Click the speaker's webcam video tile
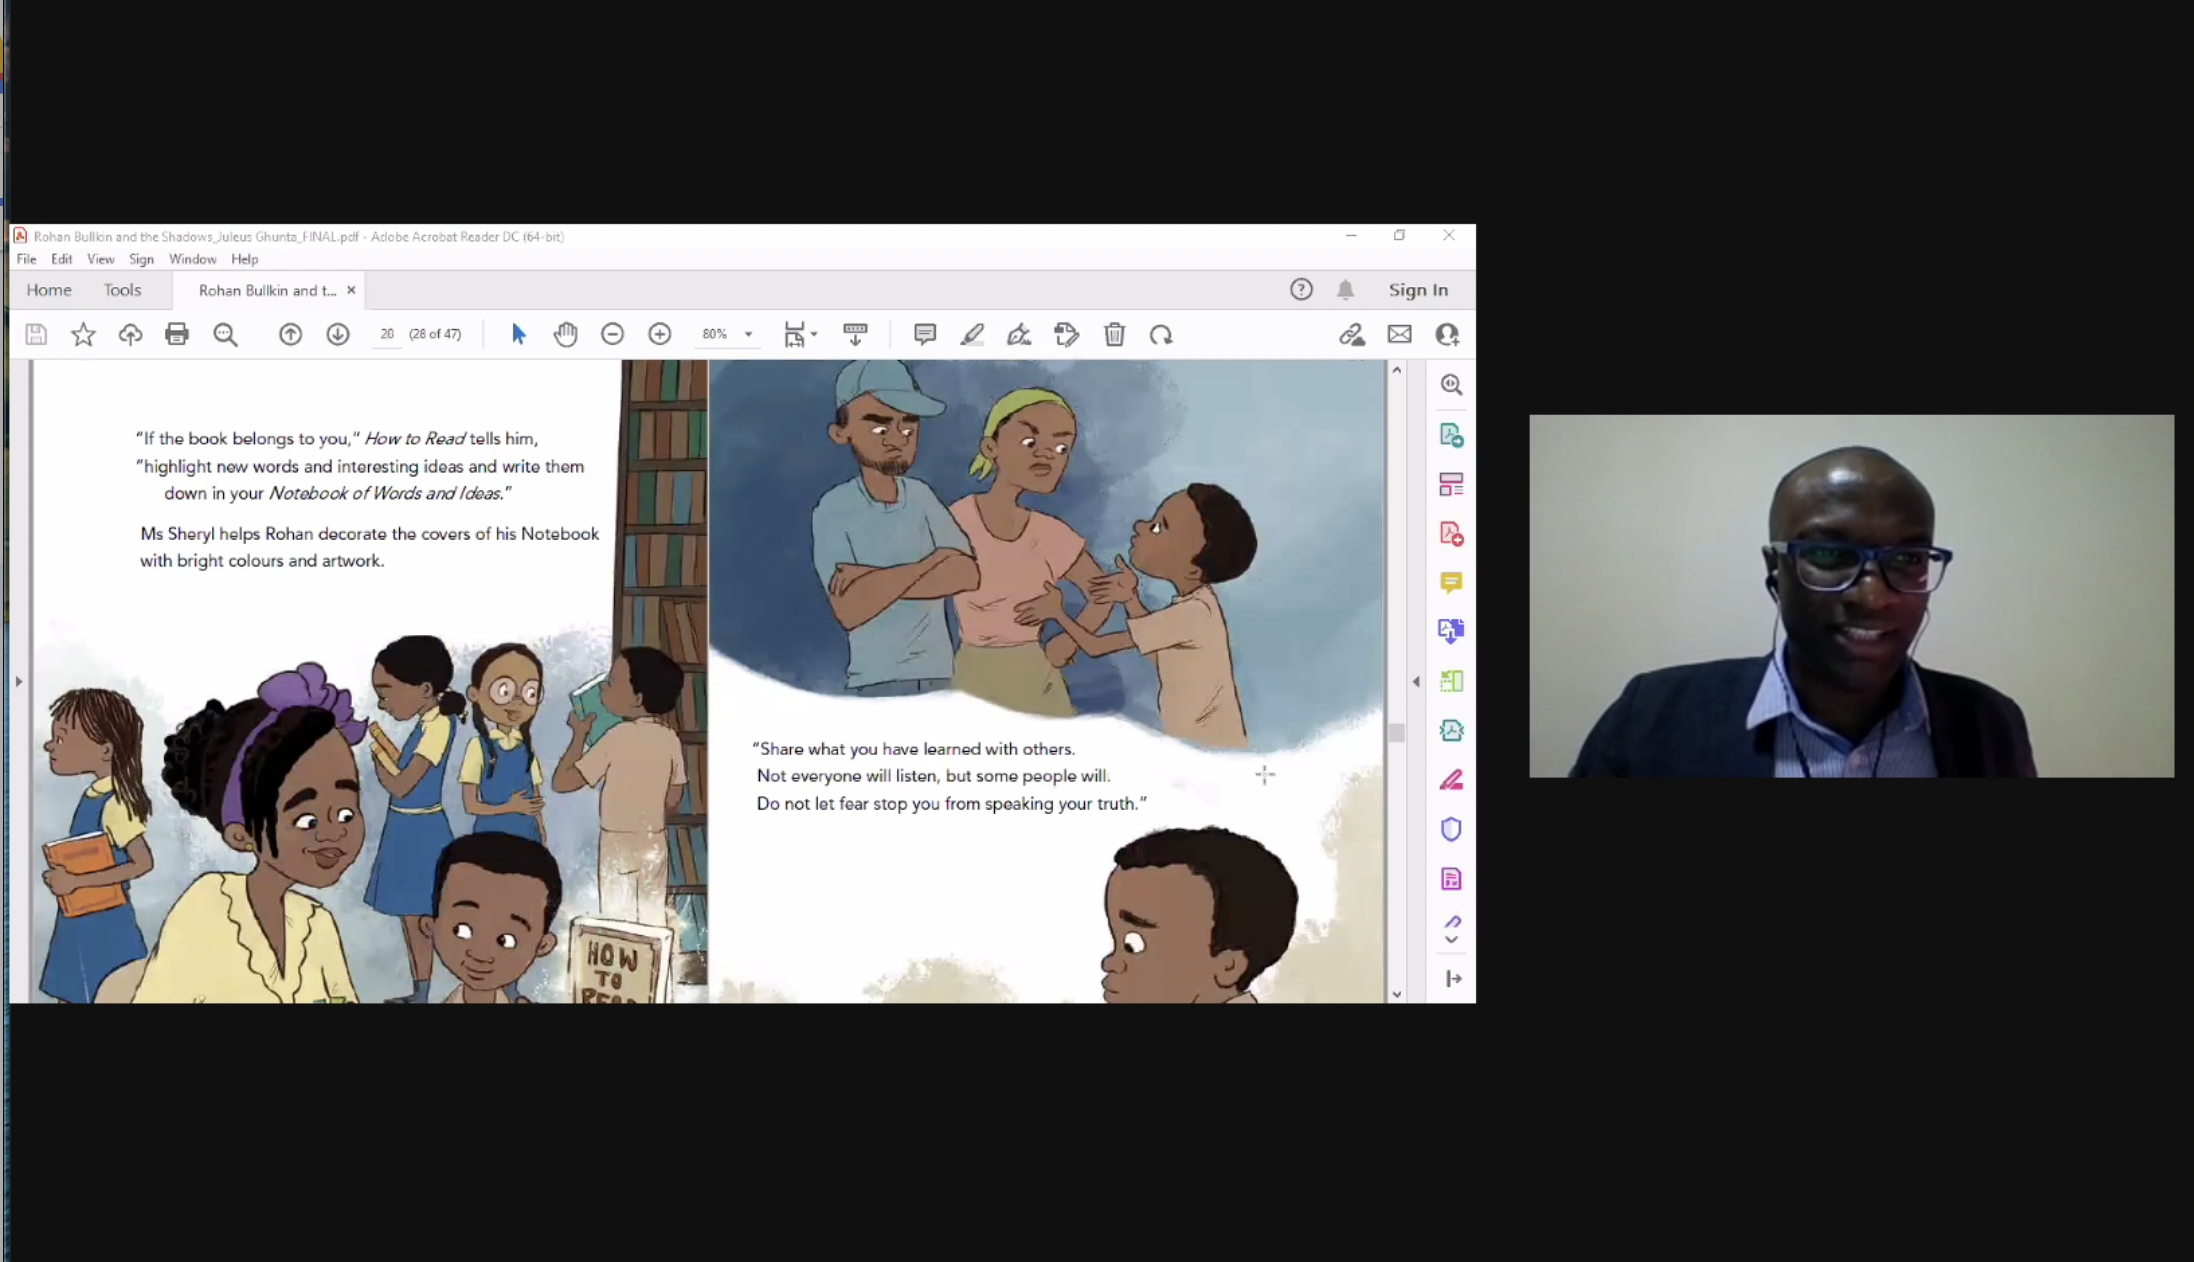2194x1262 pixels. click(x=1851, y=596)
